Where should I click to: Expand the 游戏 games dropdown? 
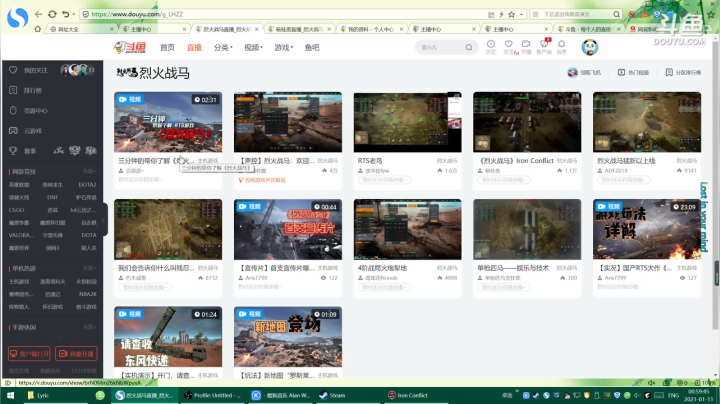point(284,47)
